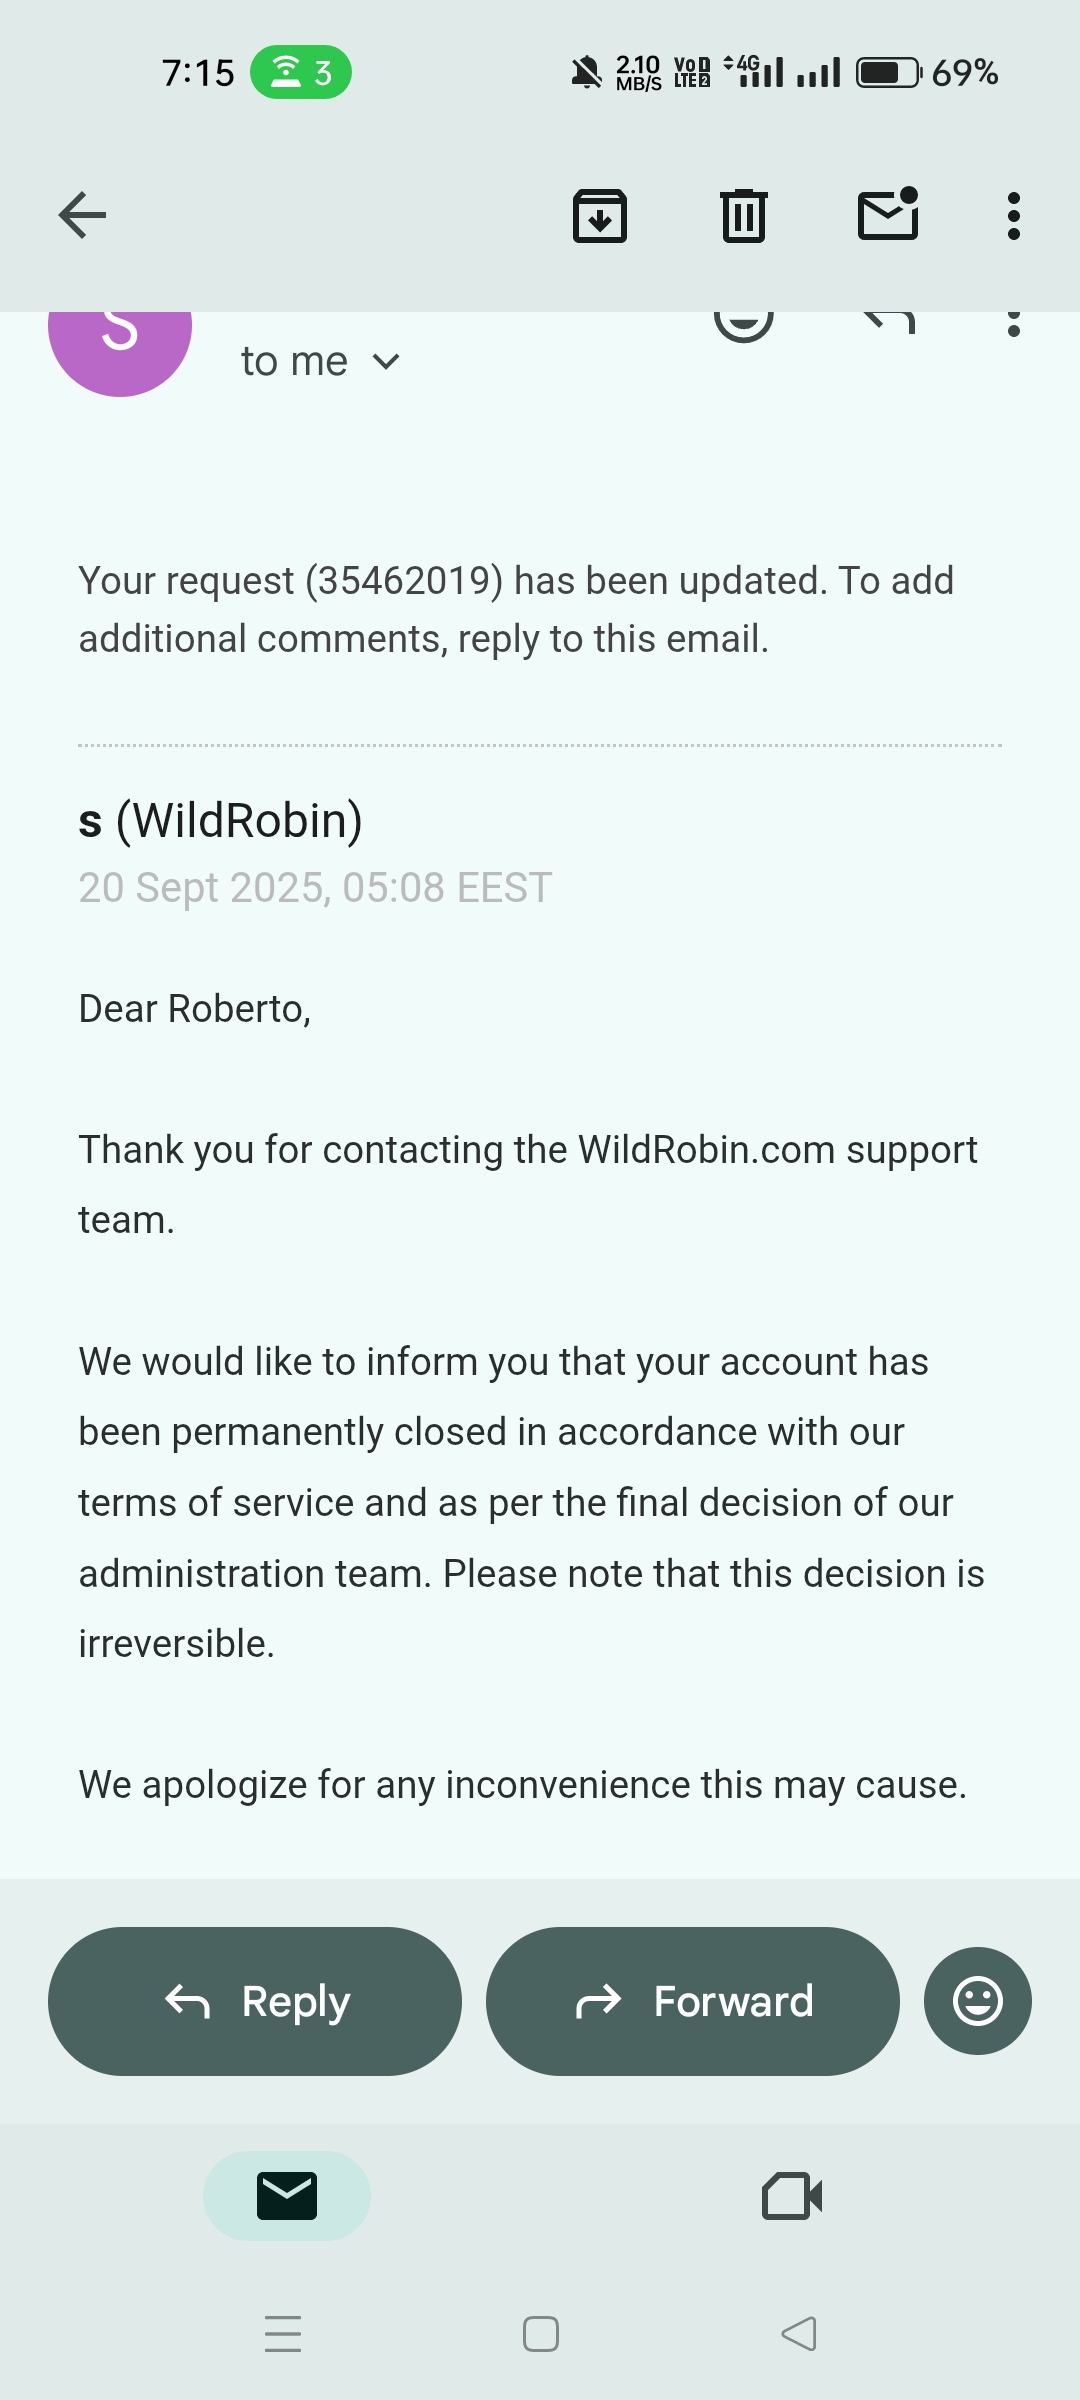
Task: Switch to the Meet video tab
Action: pyautogui.click(x=792, y=2196)
